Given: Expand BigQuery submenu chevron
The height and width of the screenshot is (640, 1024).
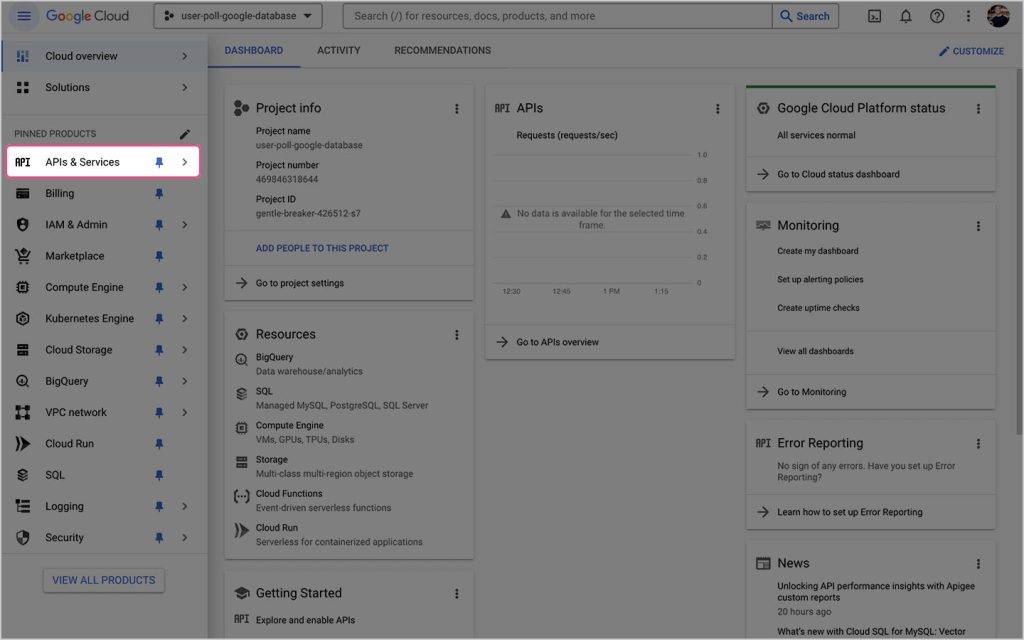Looking at the screenshot, I should tap(185, 381).
